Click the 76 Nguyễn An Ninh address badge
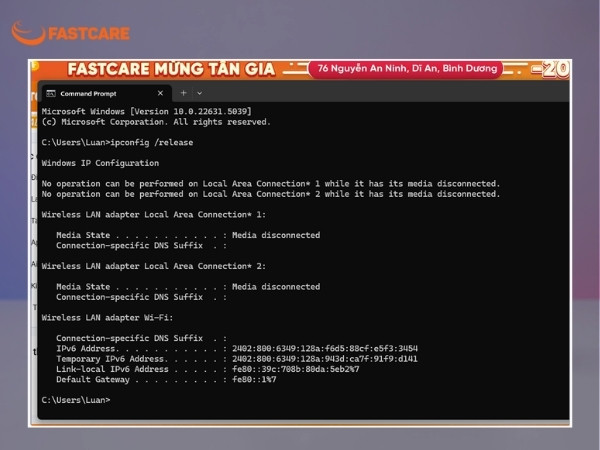The image size is (600, 450). click(406, 69)
